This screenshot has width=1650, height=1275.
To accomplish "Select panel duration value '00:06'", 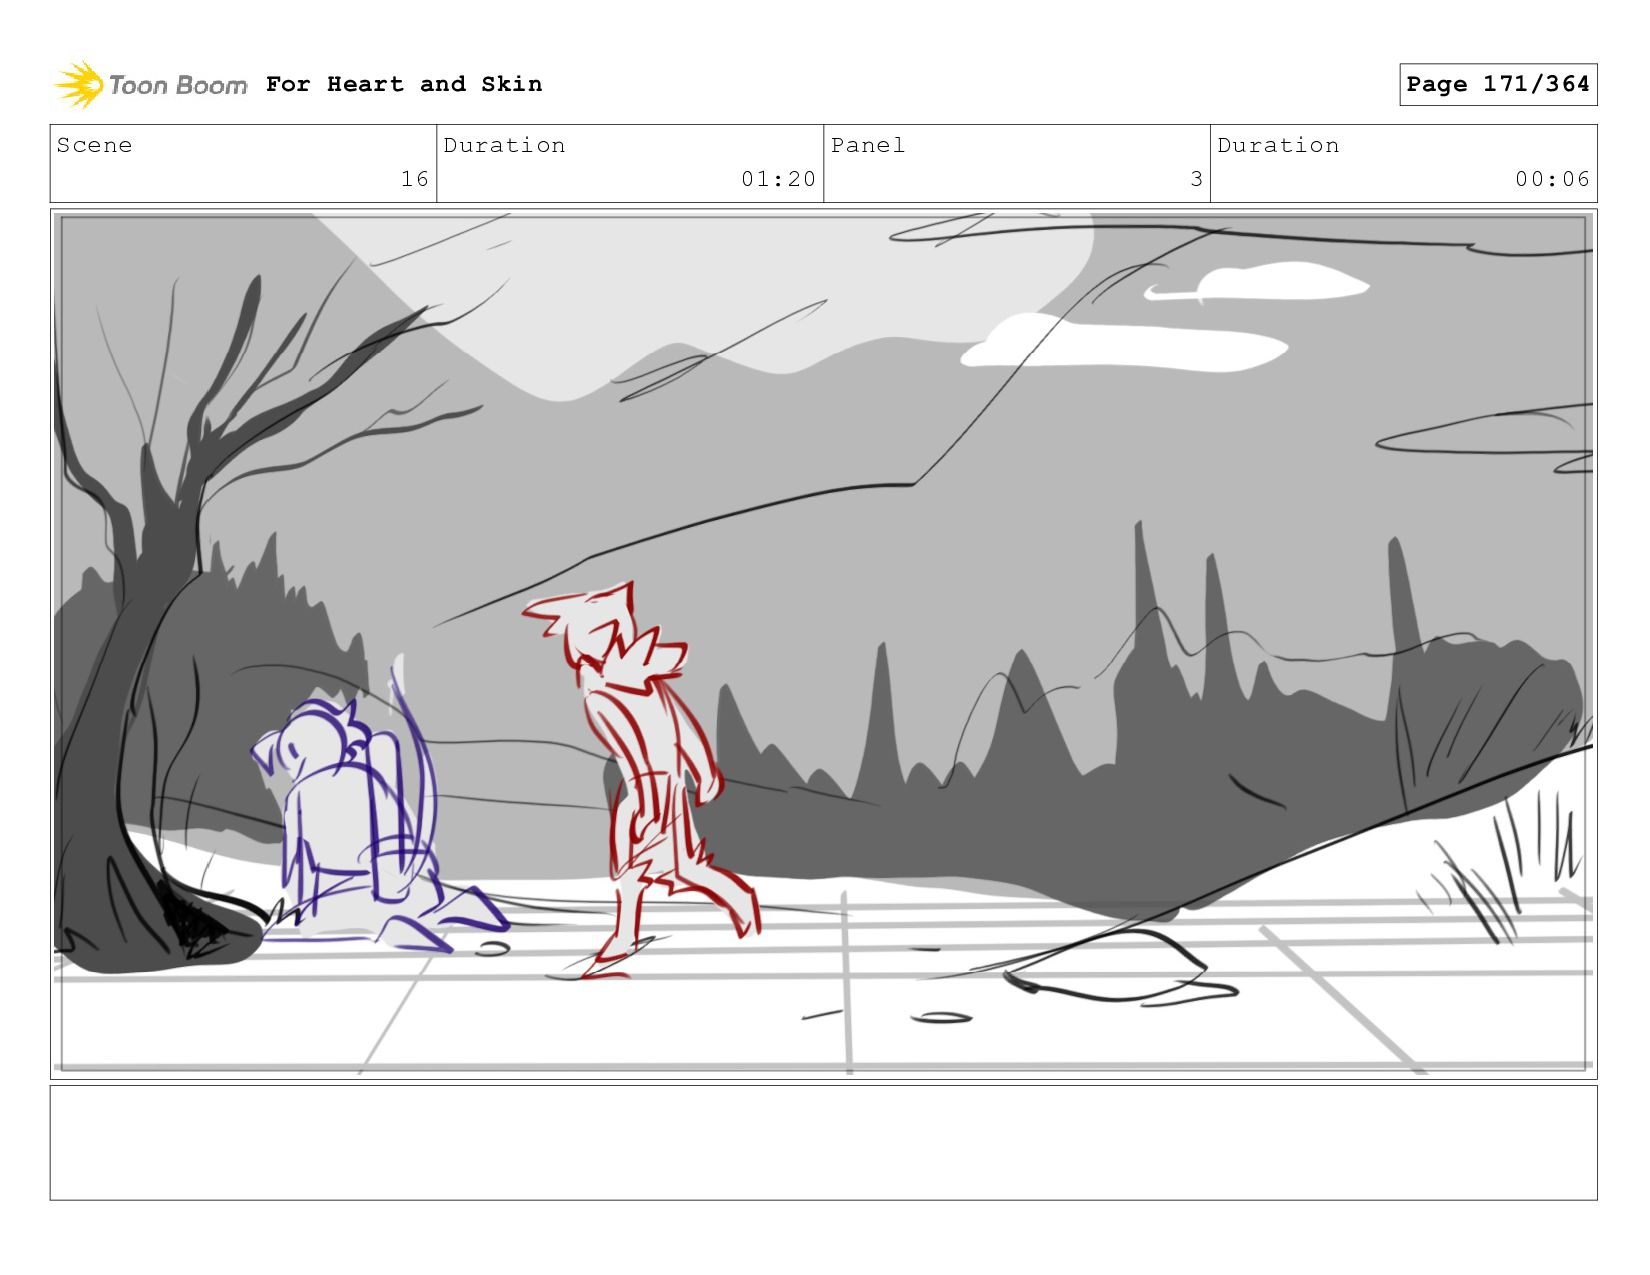I will click(x=1552, y=179).
